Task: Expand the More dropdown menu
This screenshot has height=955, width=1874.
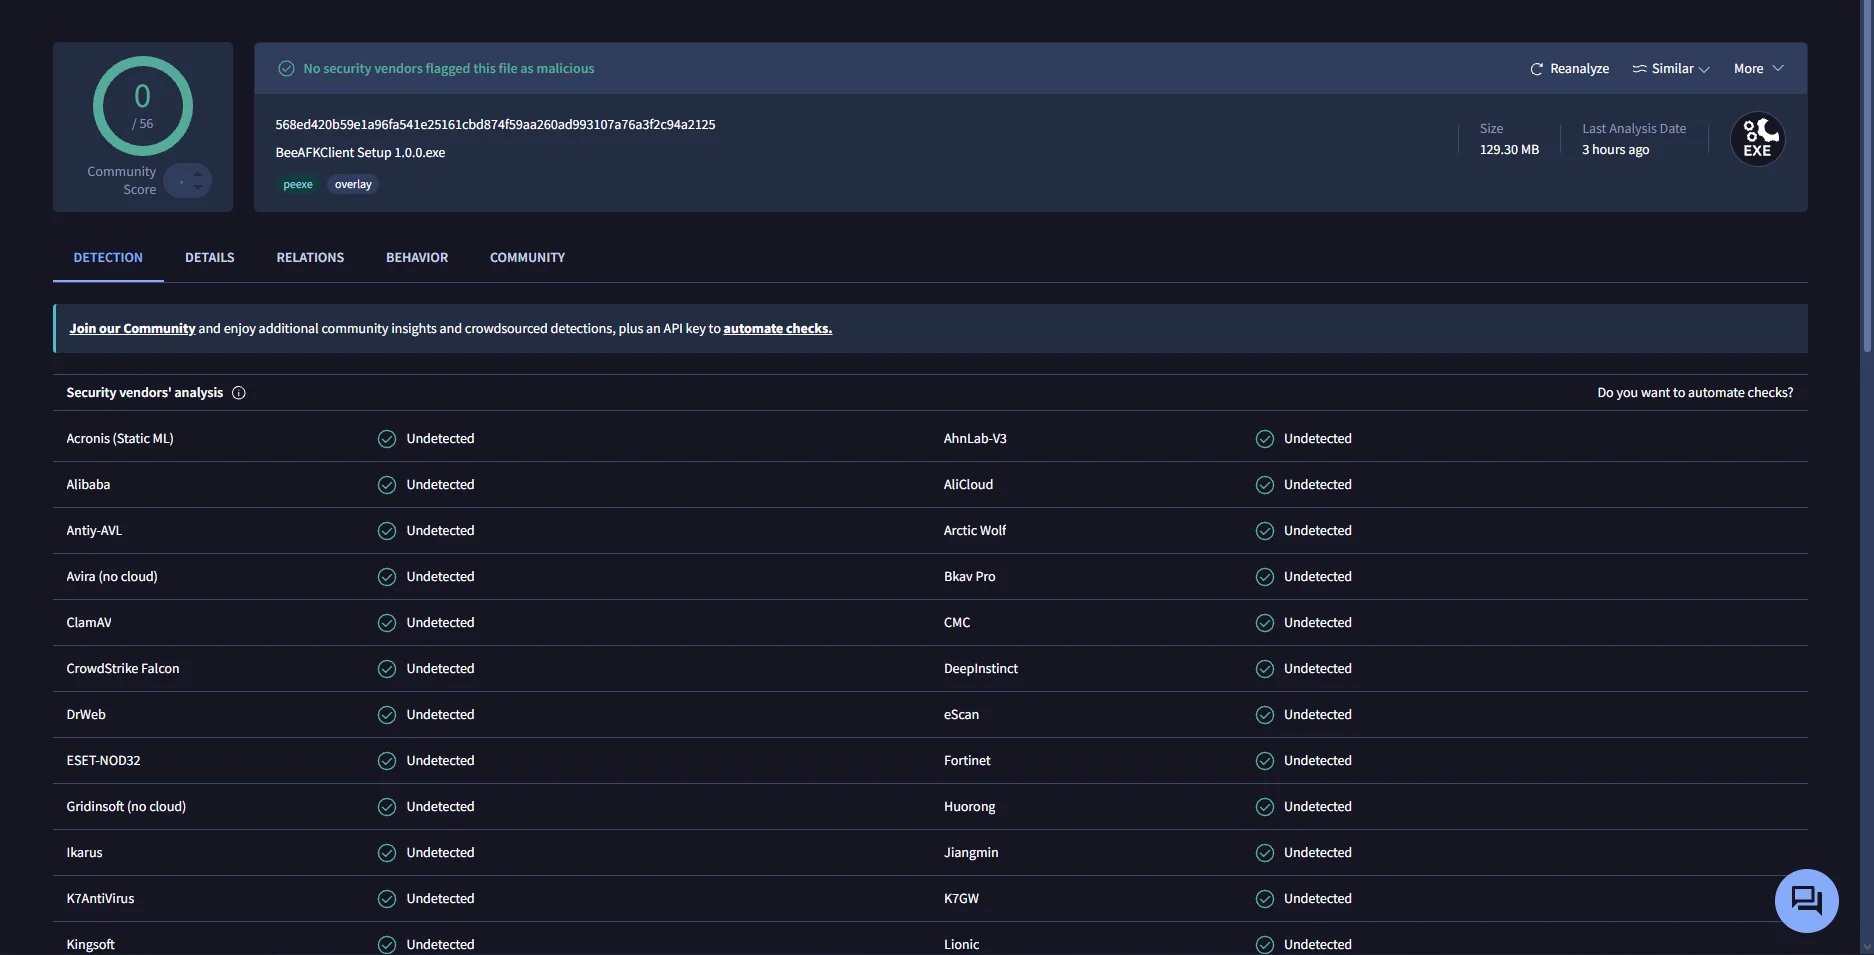Action: (x=1758, y=69)
